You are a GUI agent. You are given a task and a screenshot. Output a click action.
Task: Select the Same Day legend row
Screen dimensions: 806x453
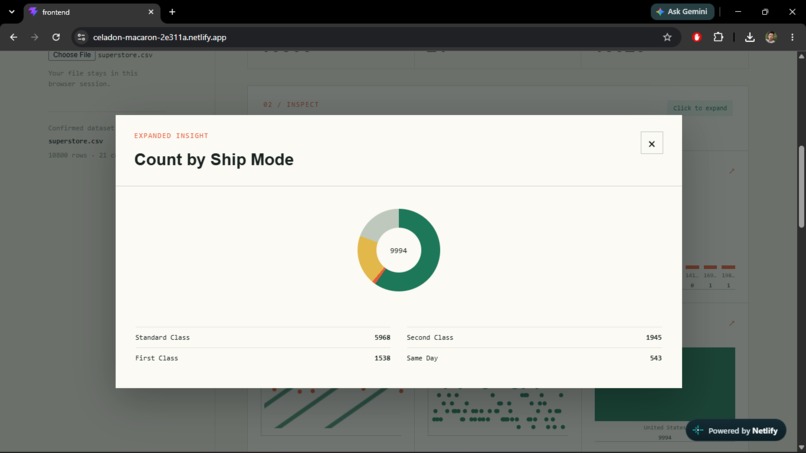point(534,358)
